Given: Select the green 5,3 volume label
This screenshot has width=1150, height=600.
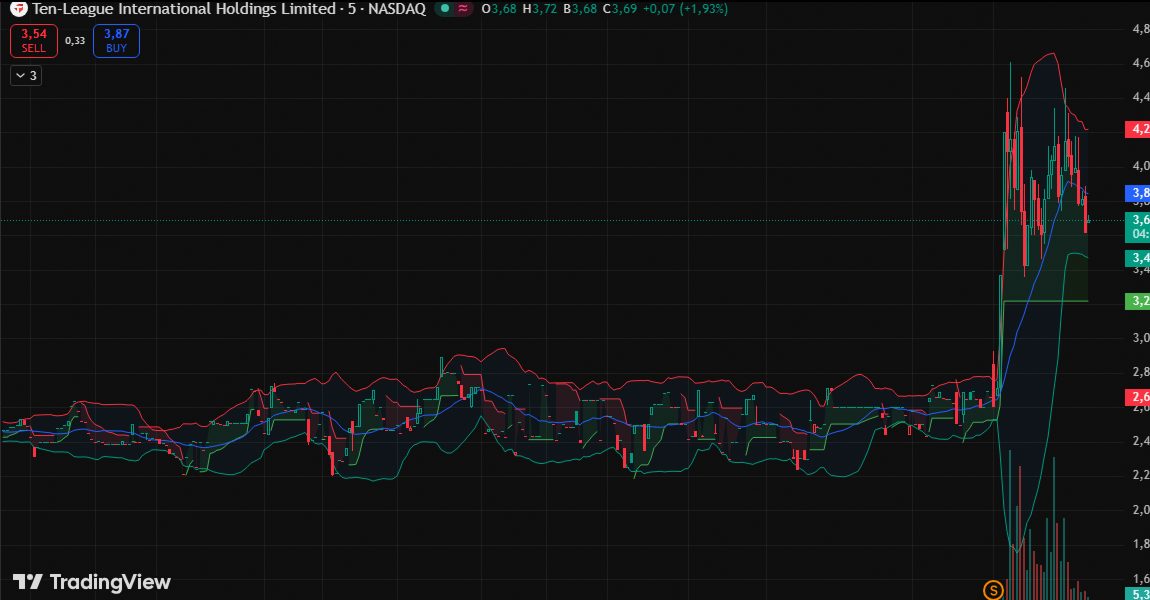Looking at the screenshot, I should 1138,594.
